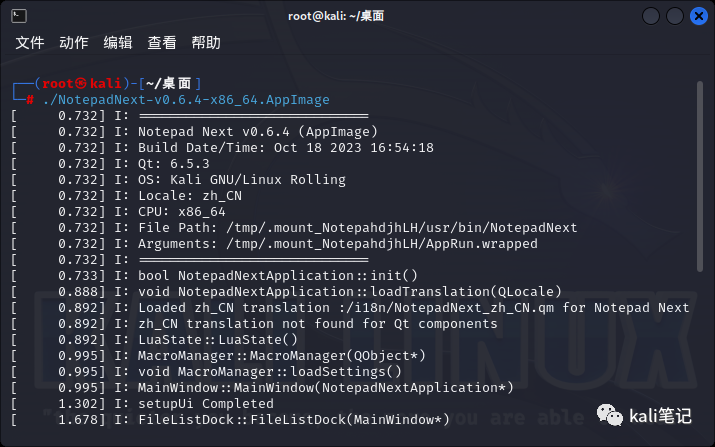This screenshot has width=715, height=447.
Task: Click the WeChat logo watermark icon
Action: 610,415
